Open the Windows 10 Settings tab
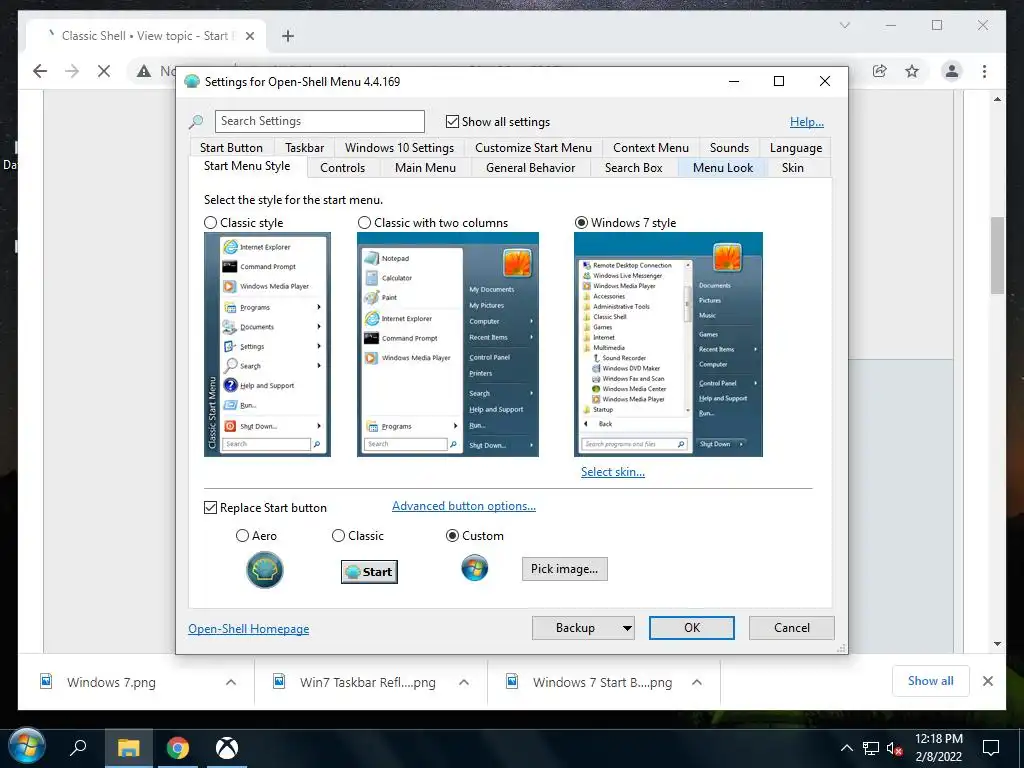Screen dimensions: 1024x768 [x=400, y=148]
